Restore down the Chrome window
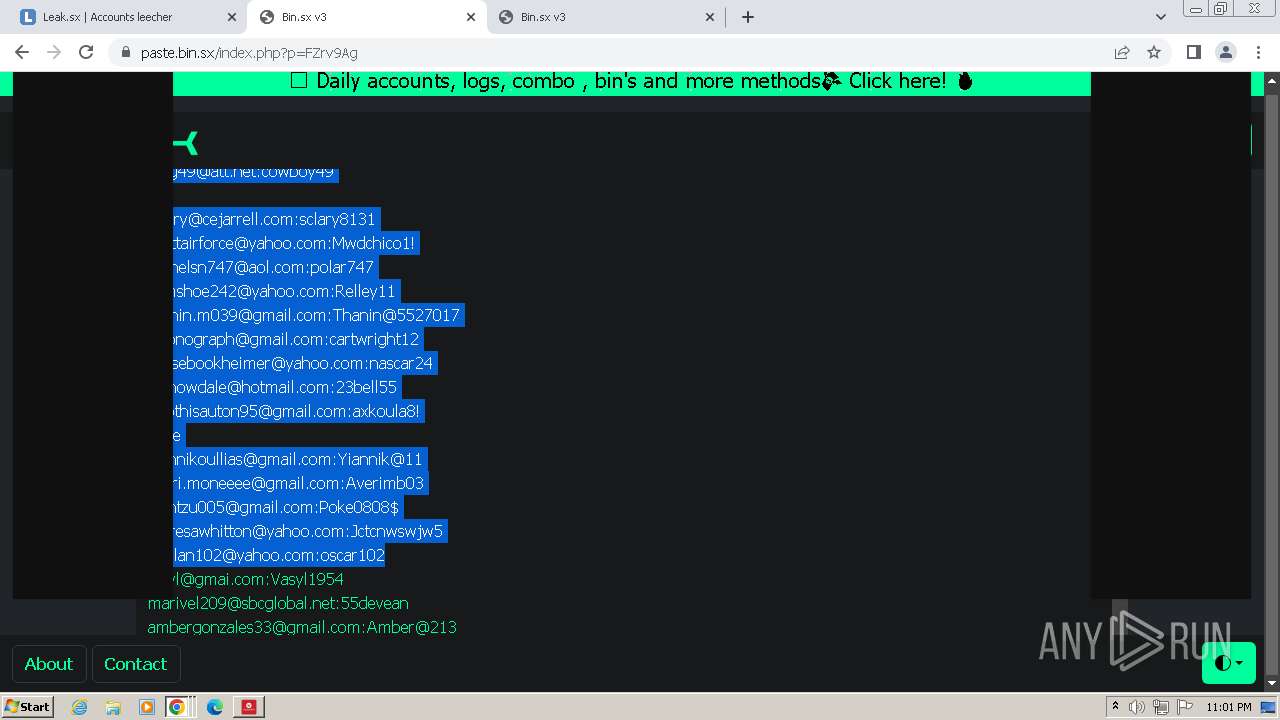This screenshot has width=1280, height=720. coord(1221,9)
